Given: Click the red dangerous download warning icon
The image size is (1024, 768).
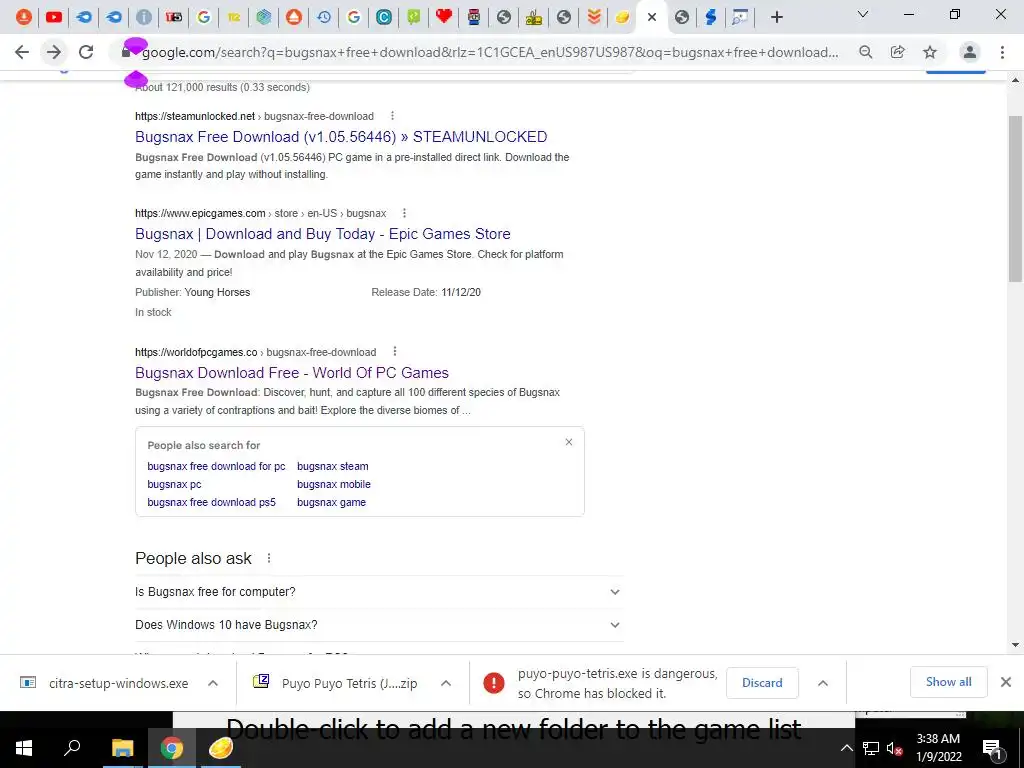Looking at the screenshot, I should pos(494,683).
